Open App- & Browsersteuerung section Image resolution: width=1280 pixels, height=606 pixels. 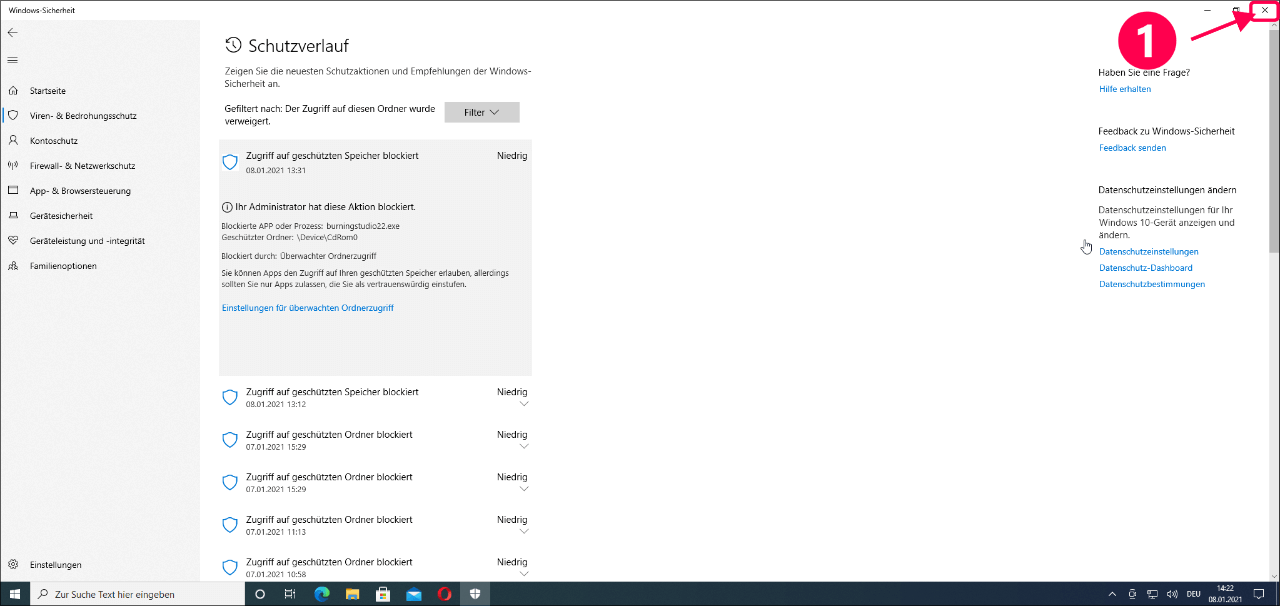click(80, 190)
